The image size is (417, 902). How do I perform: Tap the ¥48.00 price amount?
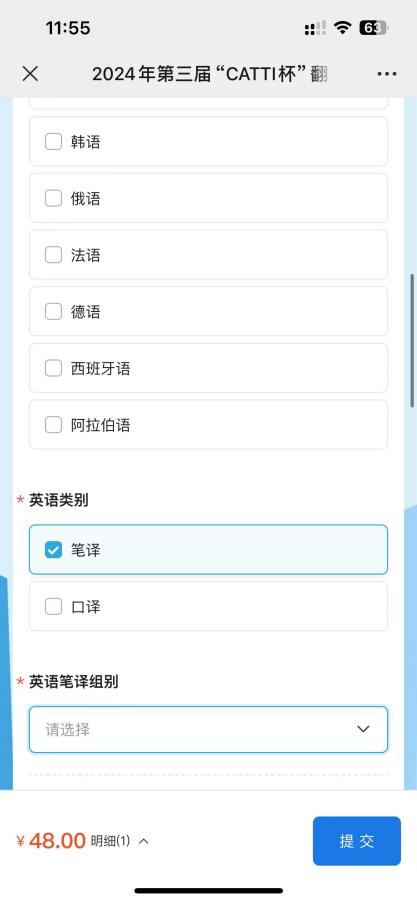click(51, 841)
